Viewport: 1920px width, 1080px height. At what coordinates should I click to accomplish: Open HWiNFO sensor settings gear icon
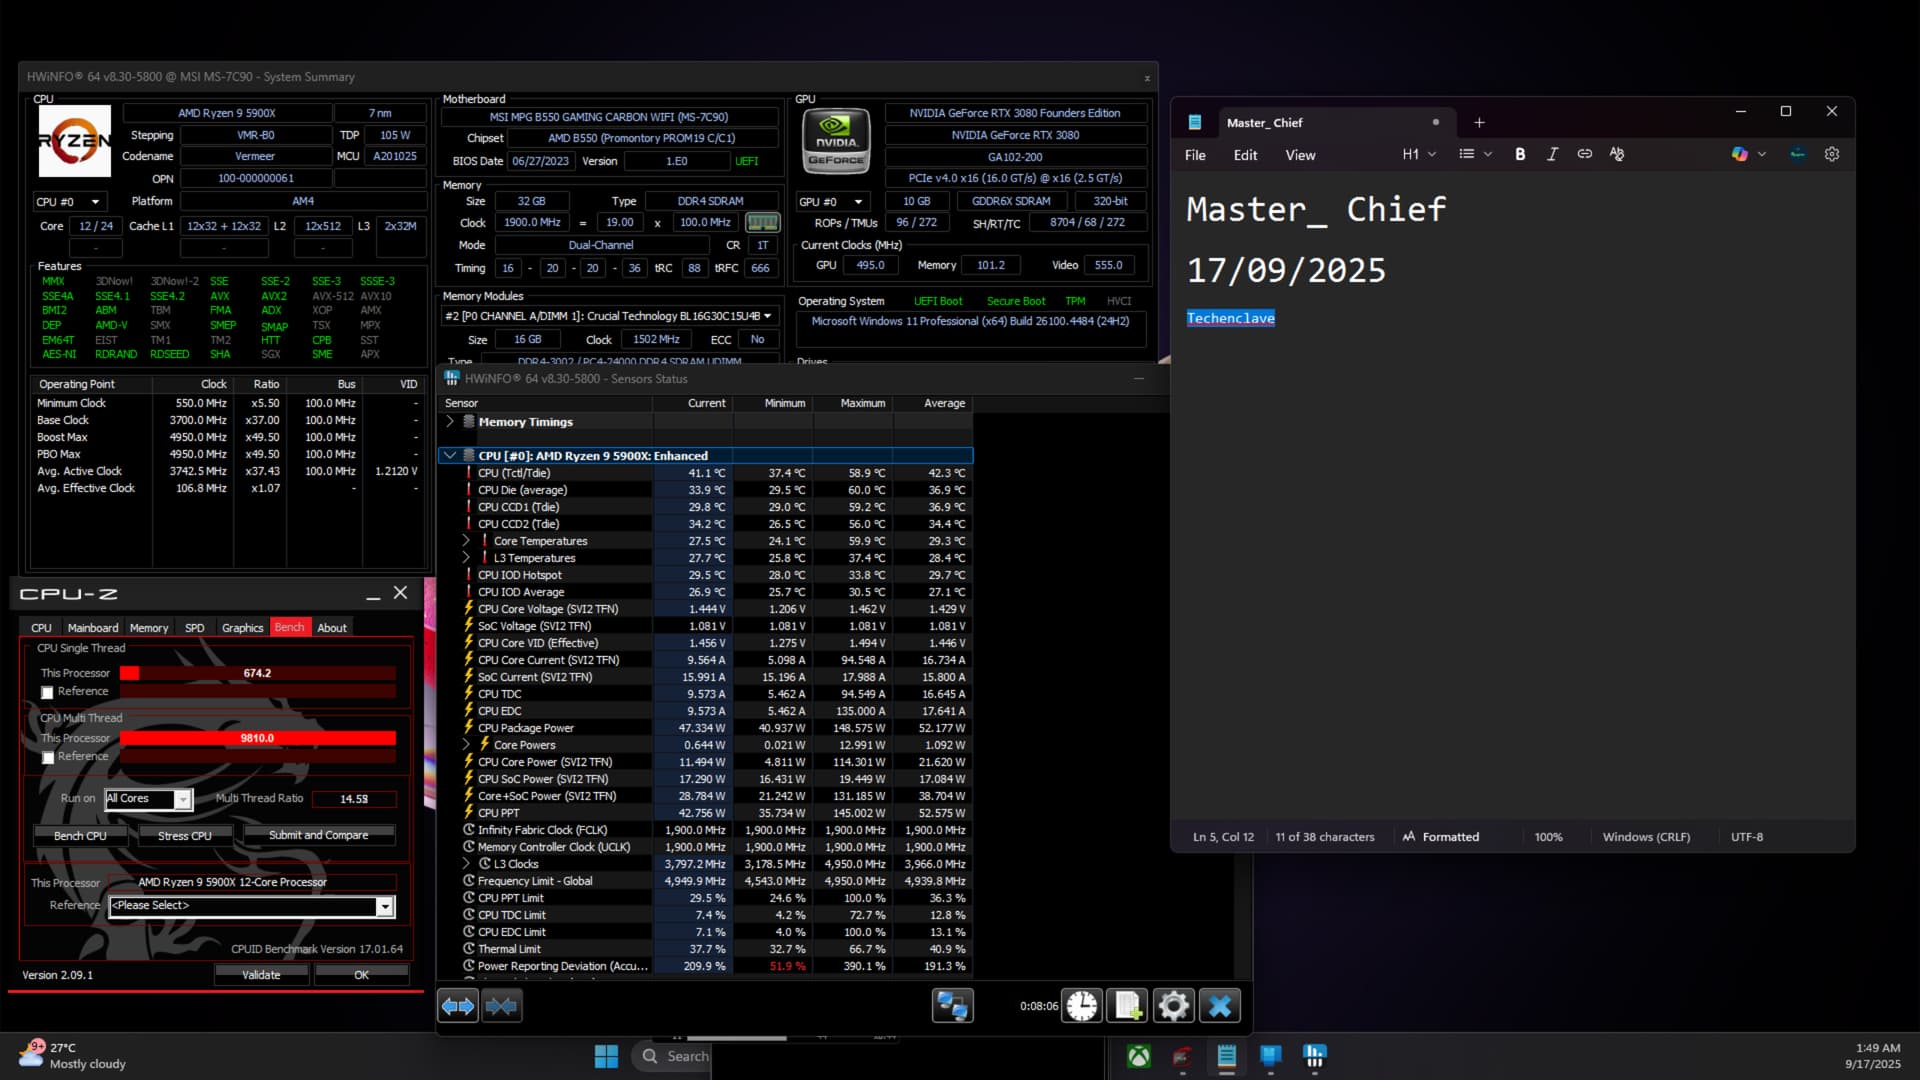tap(1173, 1006)
